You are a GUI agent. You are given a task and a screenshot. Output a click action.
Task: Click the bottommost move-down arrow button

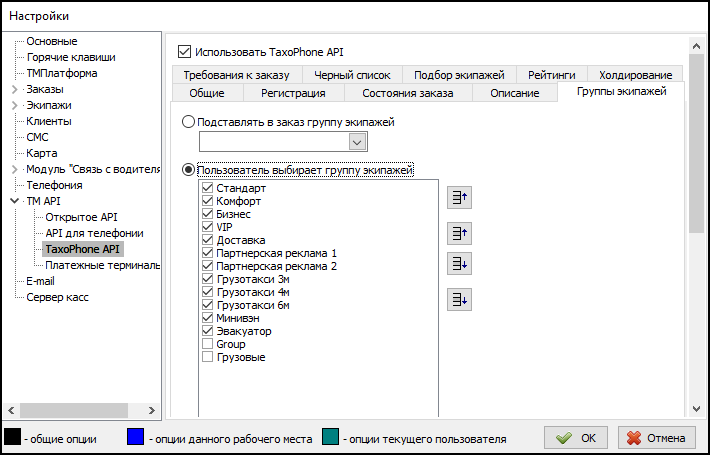[460, 299]
